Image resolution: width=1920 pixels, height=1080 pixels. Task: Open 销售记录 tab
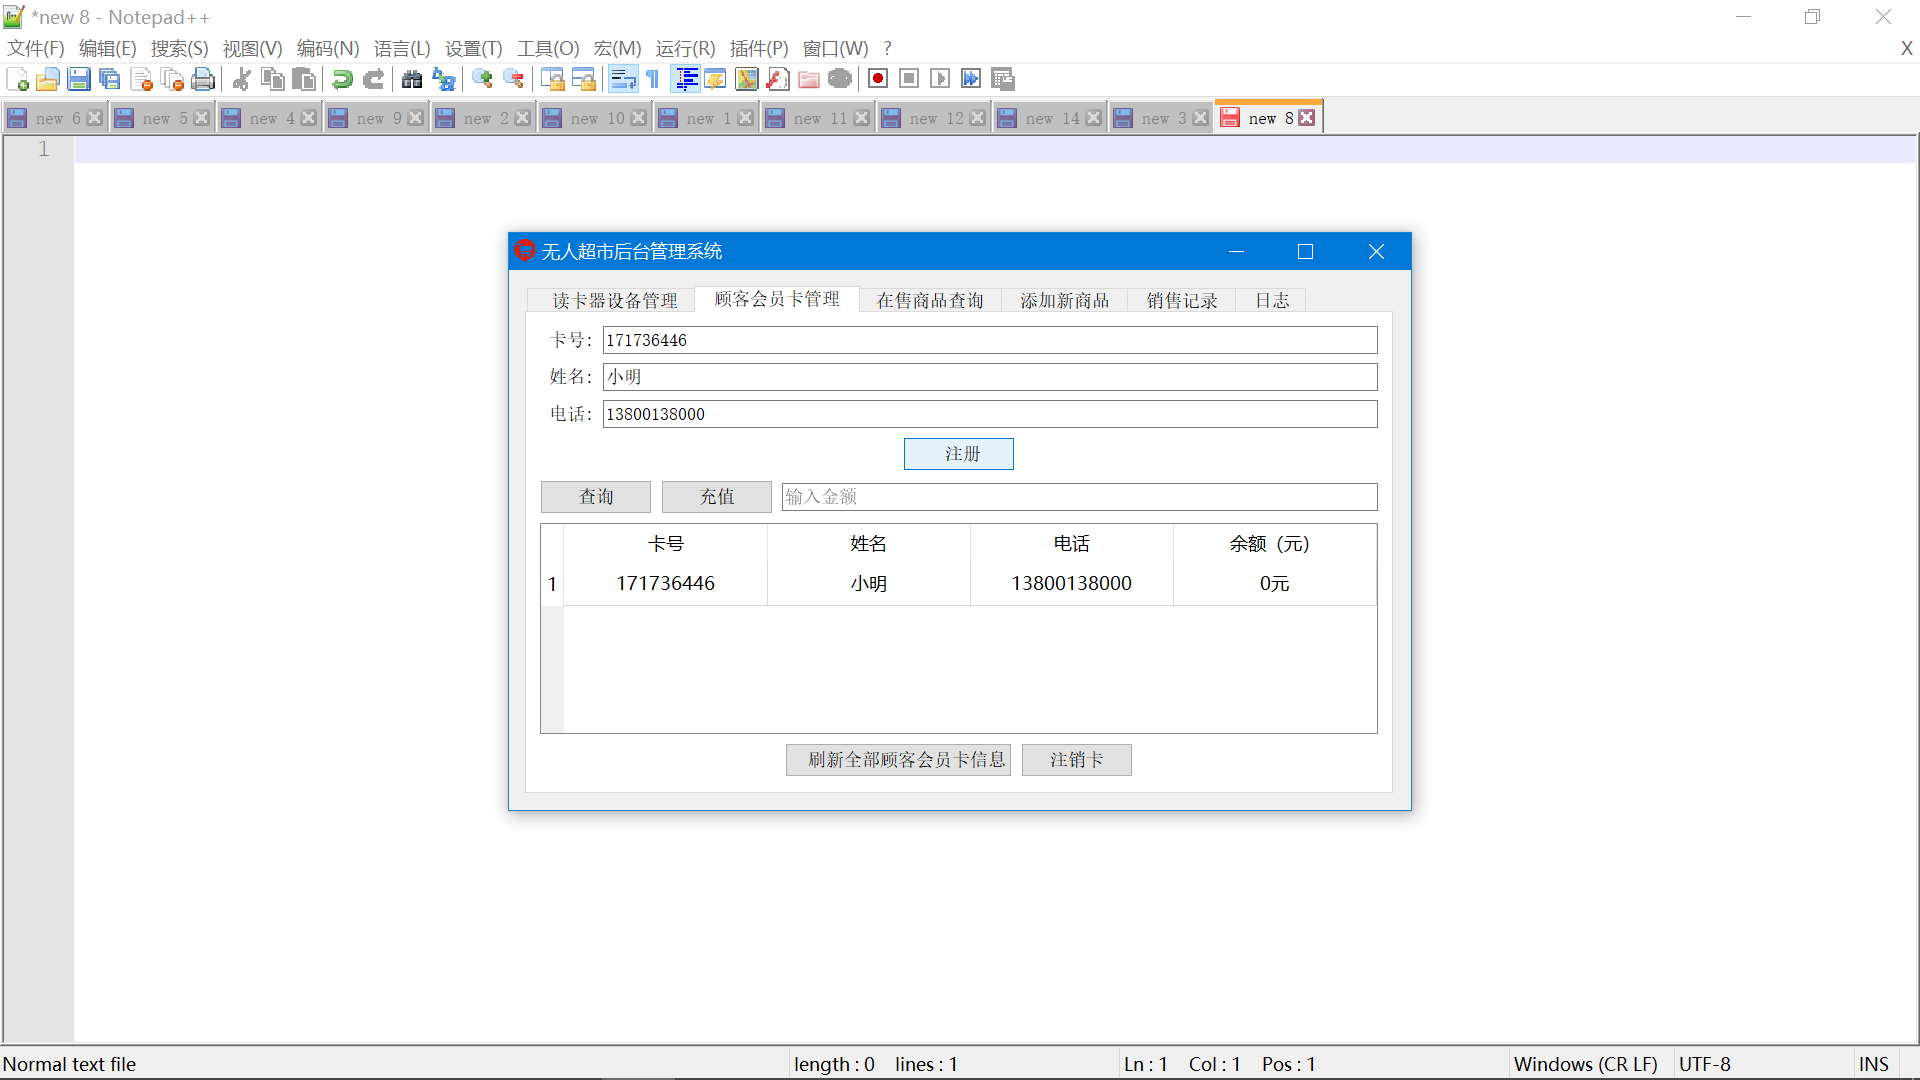pyautogui.click(x=1182, y=301)
